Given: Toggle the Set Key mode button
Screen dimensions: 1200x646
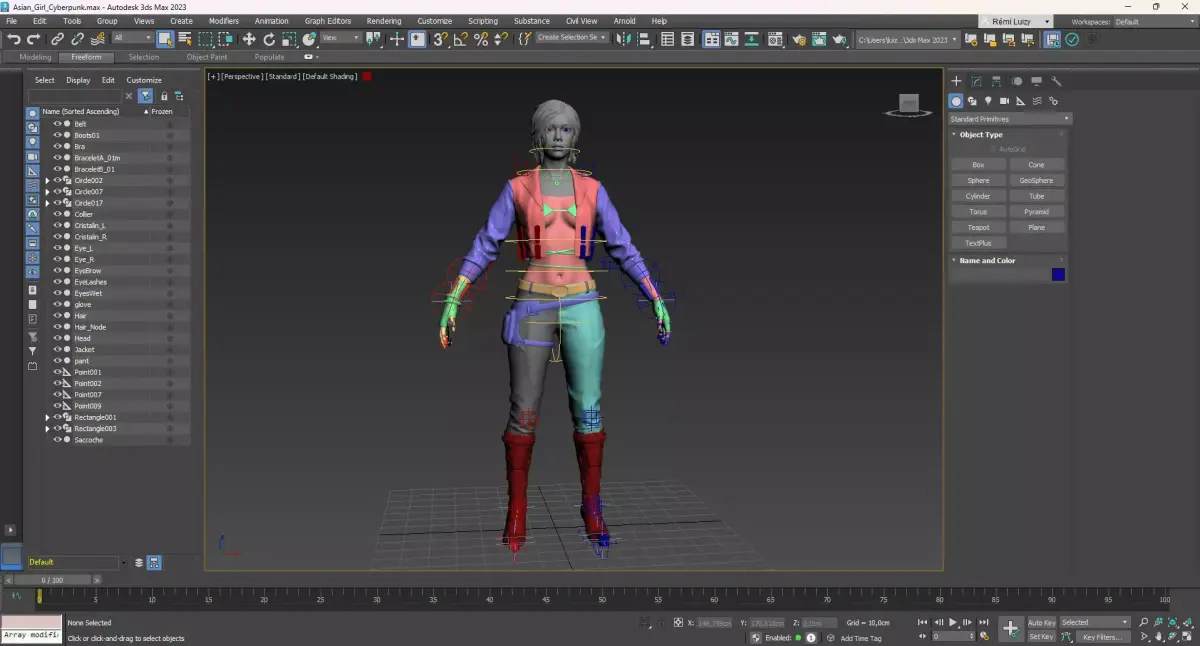Looking at the screenshot, I should [1041, 636].
